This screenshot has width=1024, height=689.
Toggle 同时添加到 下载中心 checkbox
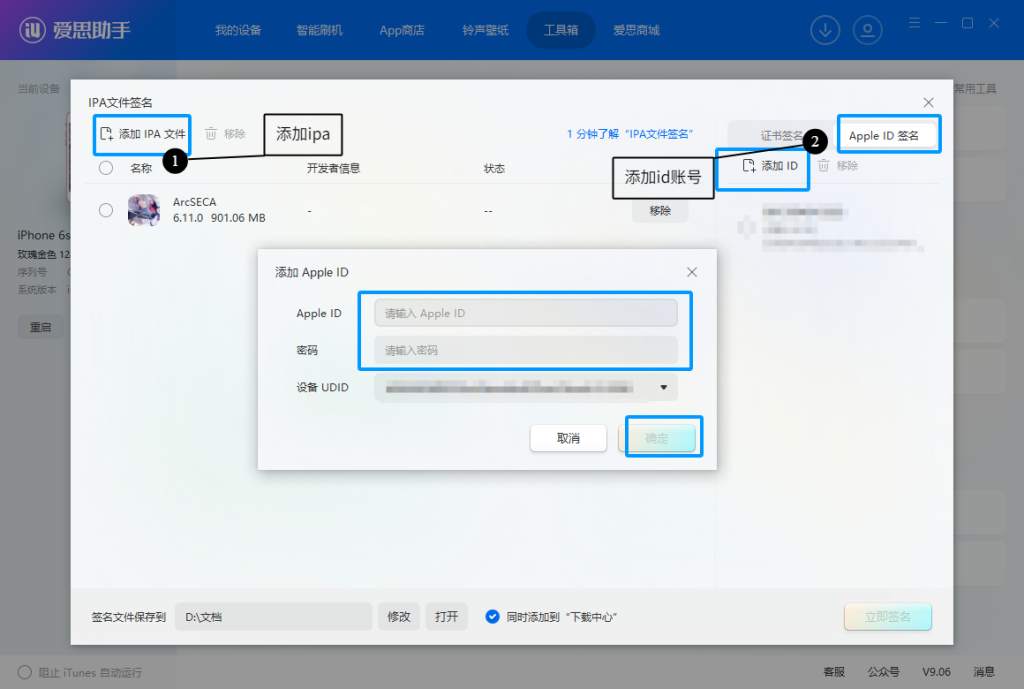click(x=492, y=617)
